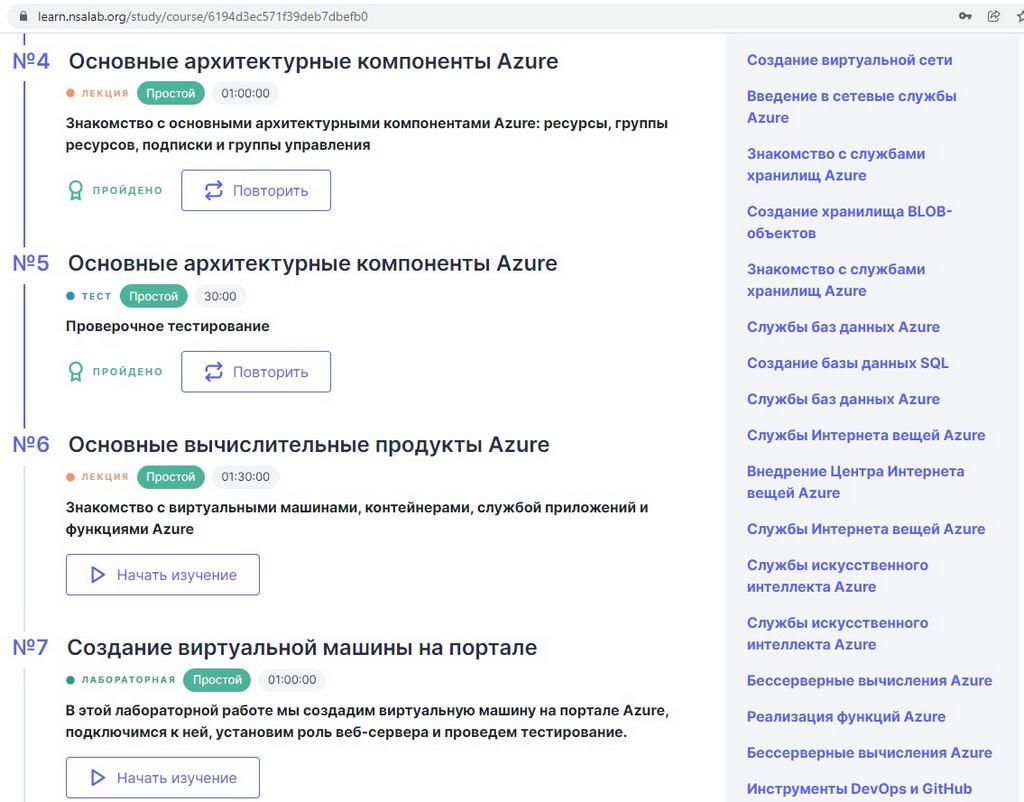Click the lock icon in address bar
The image size is (1024, 802).
(x=24, y=16)
